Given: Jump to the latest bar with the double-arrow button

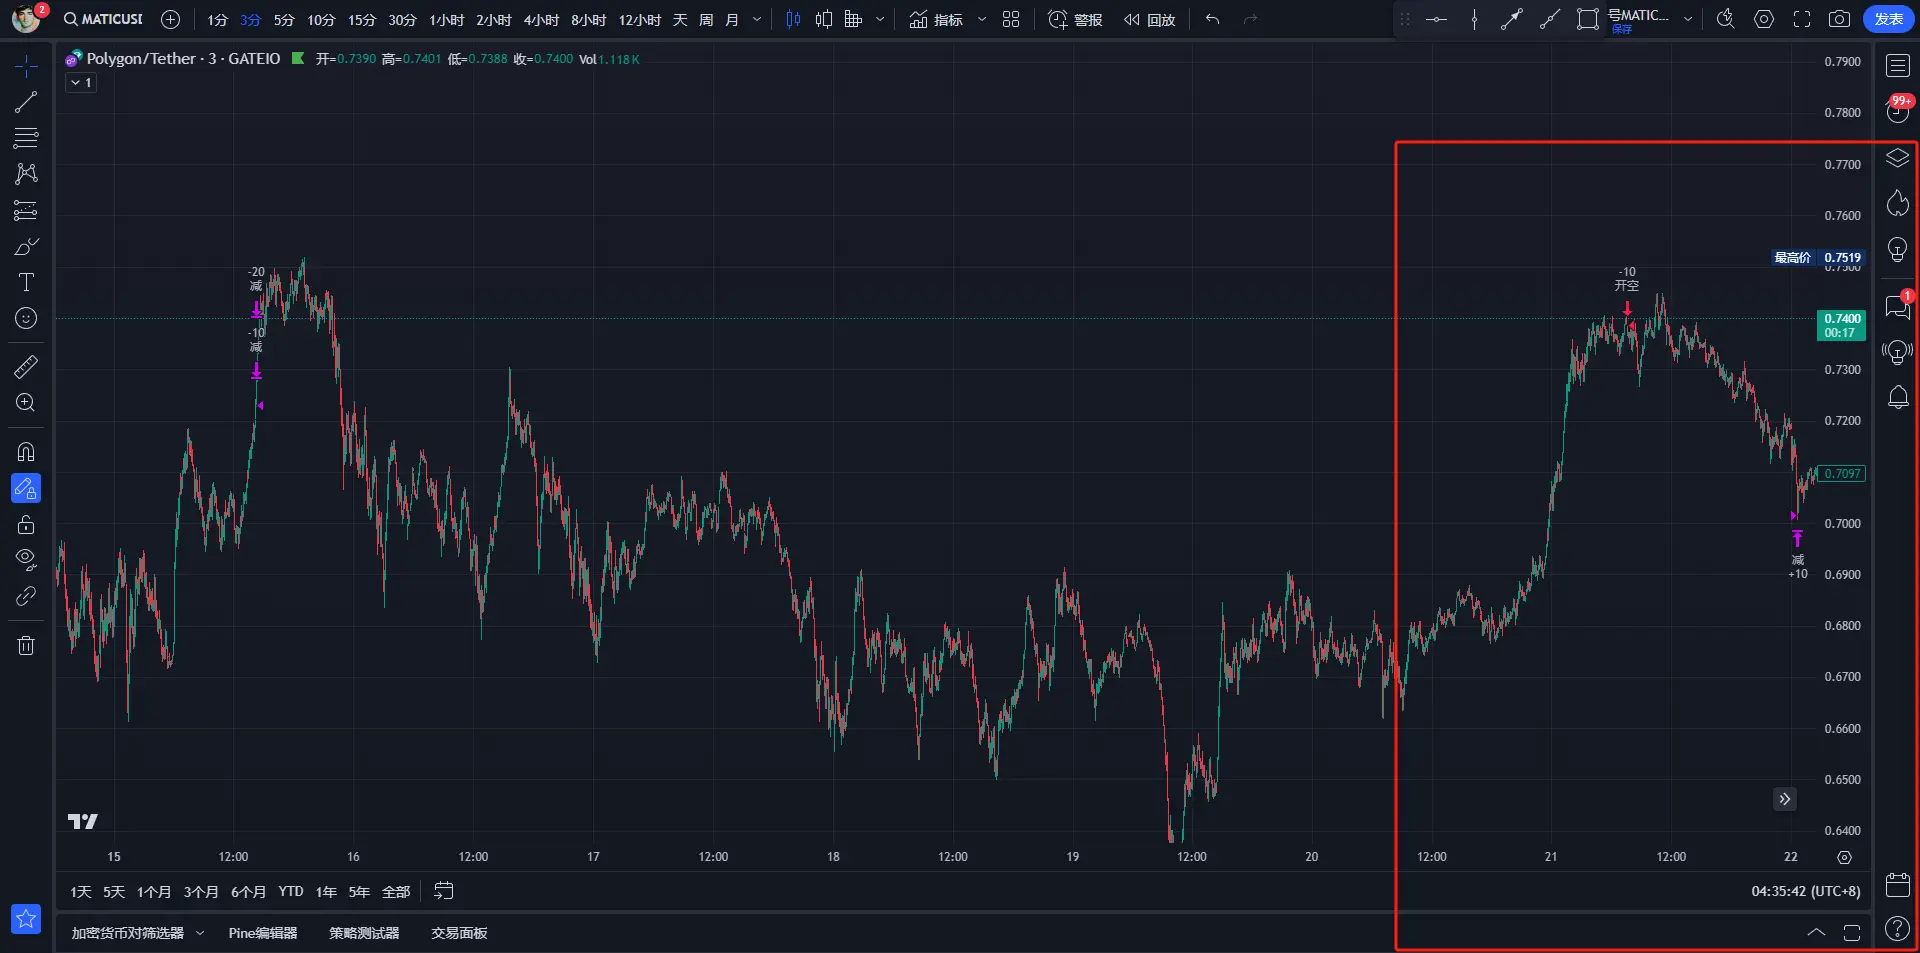Looking at the screenshot, I should point(1785,799).
